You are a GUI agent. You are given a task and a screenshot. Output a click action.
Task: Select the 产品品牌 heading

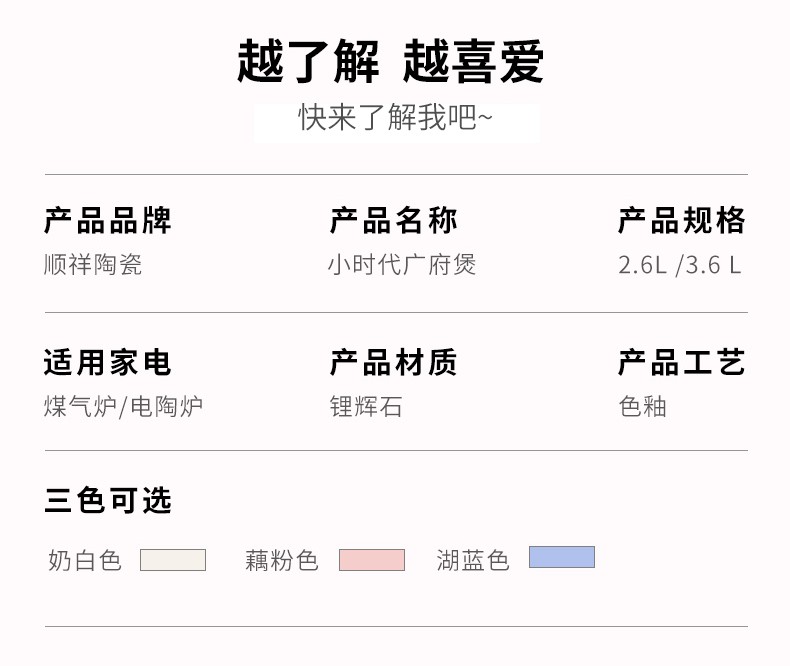click(108, 220)
